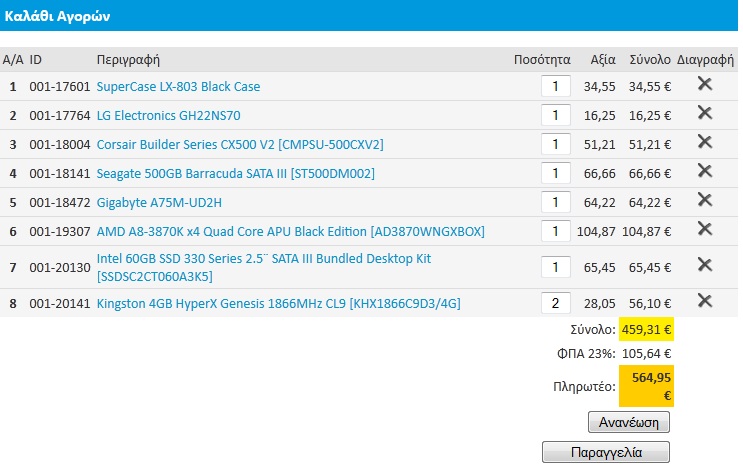743x475 pixels.
Task: Delete the SuperCase LX-803 Black Case row
Action: (705, 84)
